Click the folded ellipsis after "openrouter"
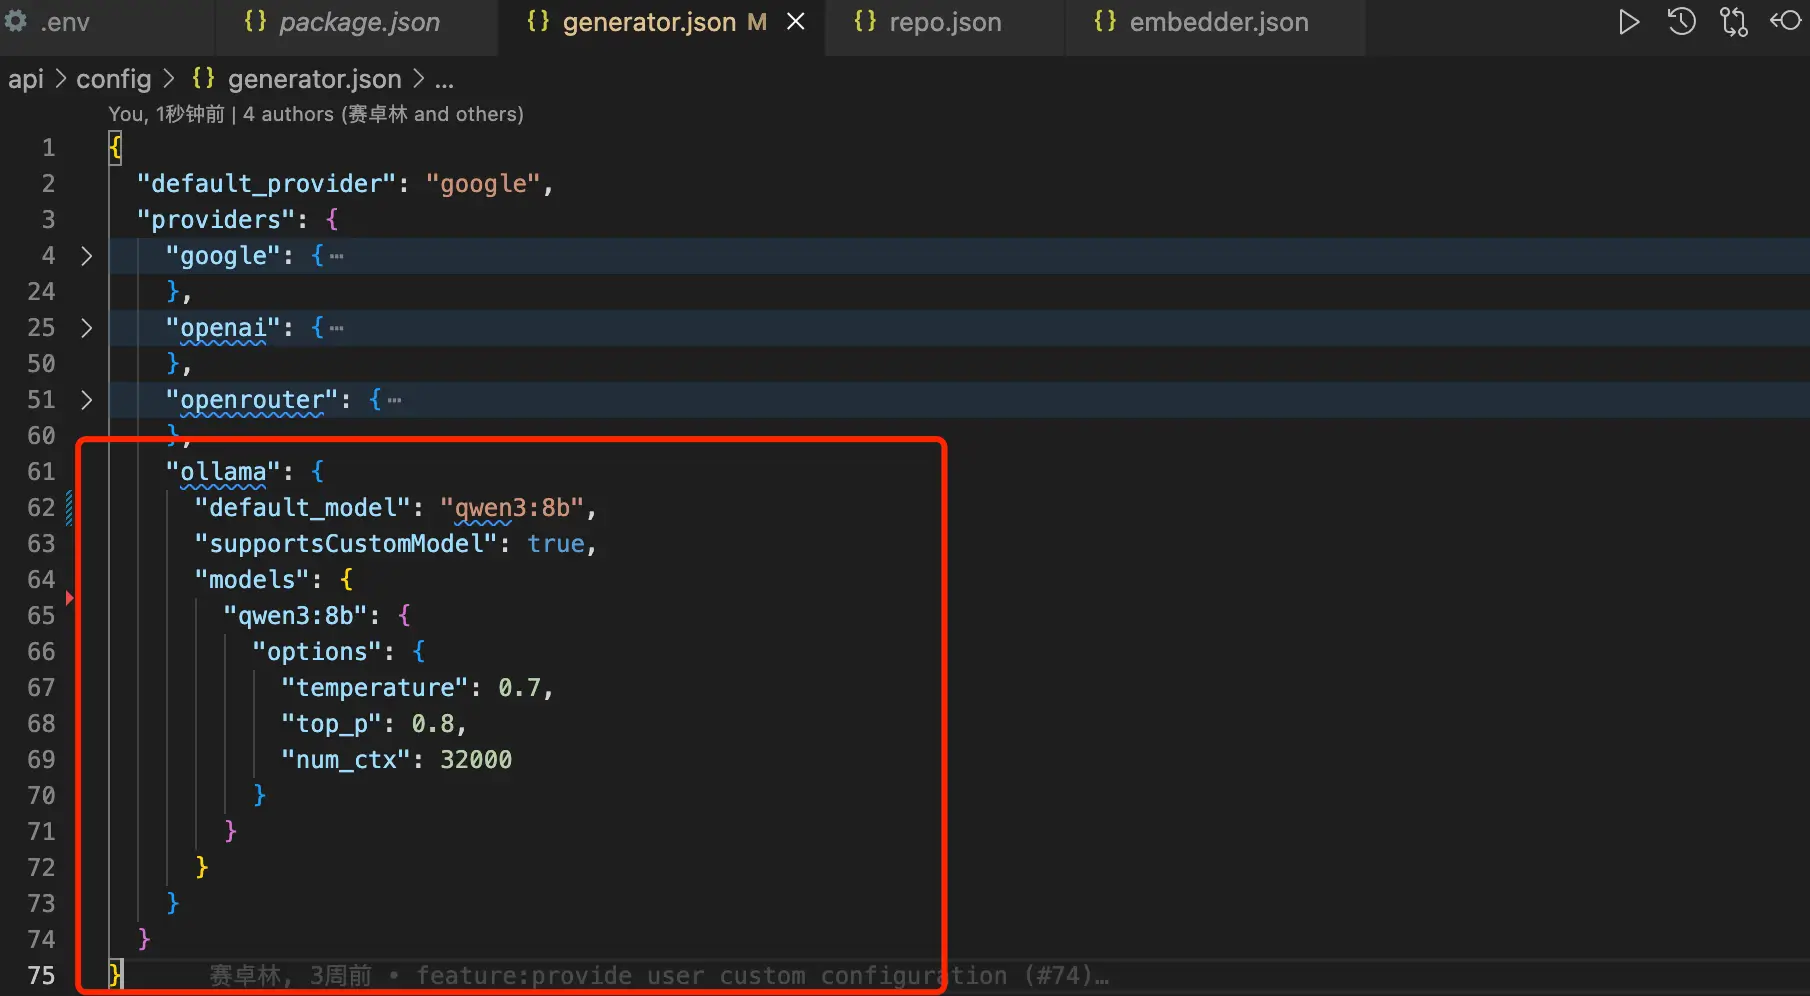 tap(394, 401)
